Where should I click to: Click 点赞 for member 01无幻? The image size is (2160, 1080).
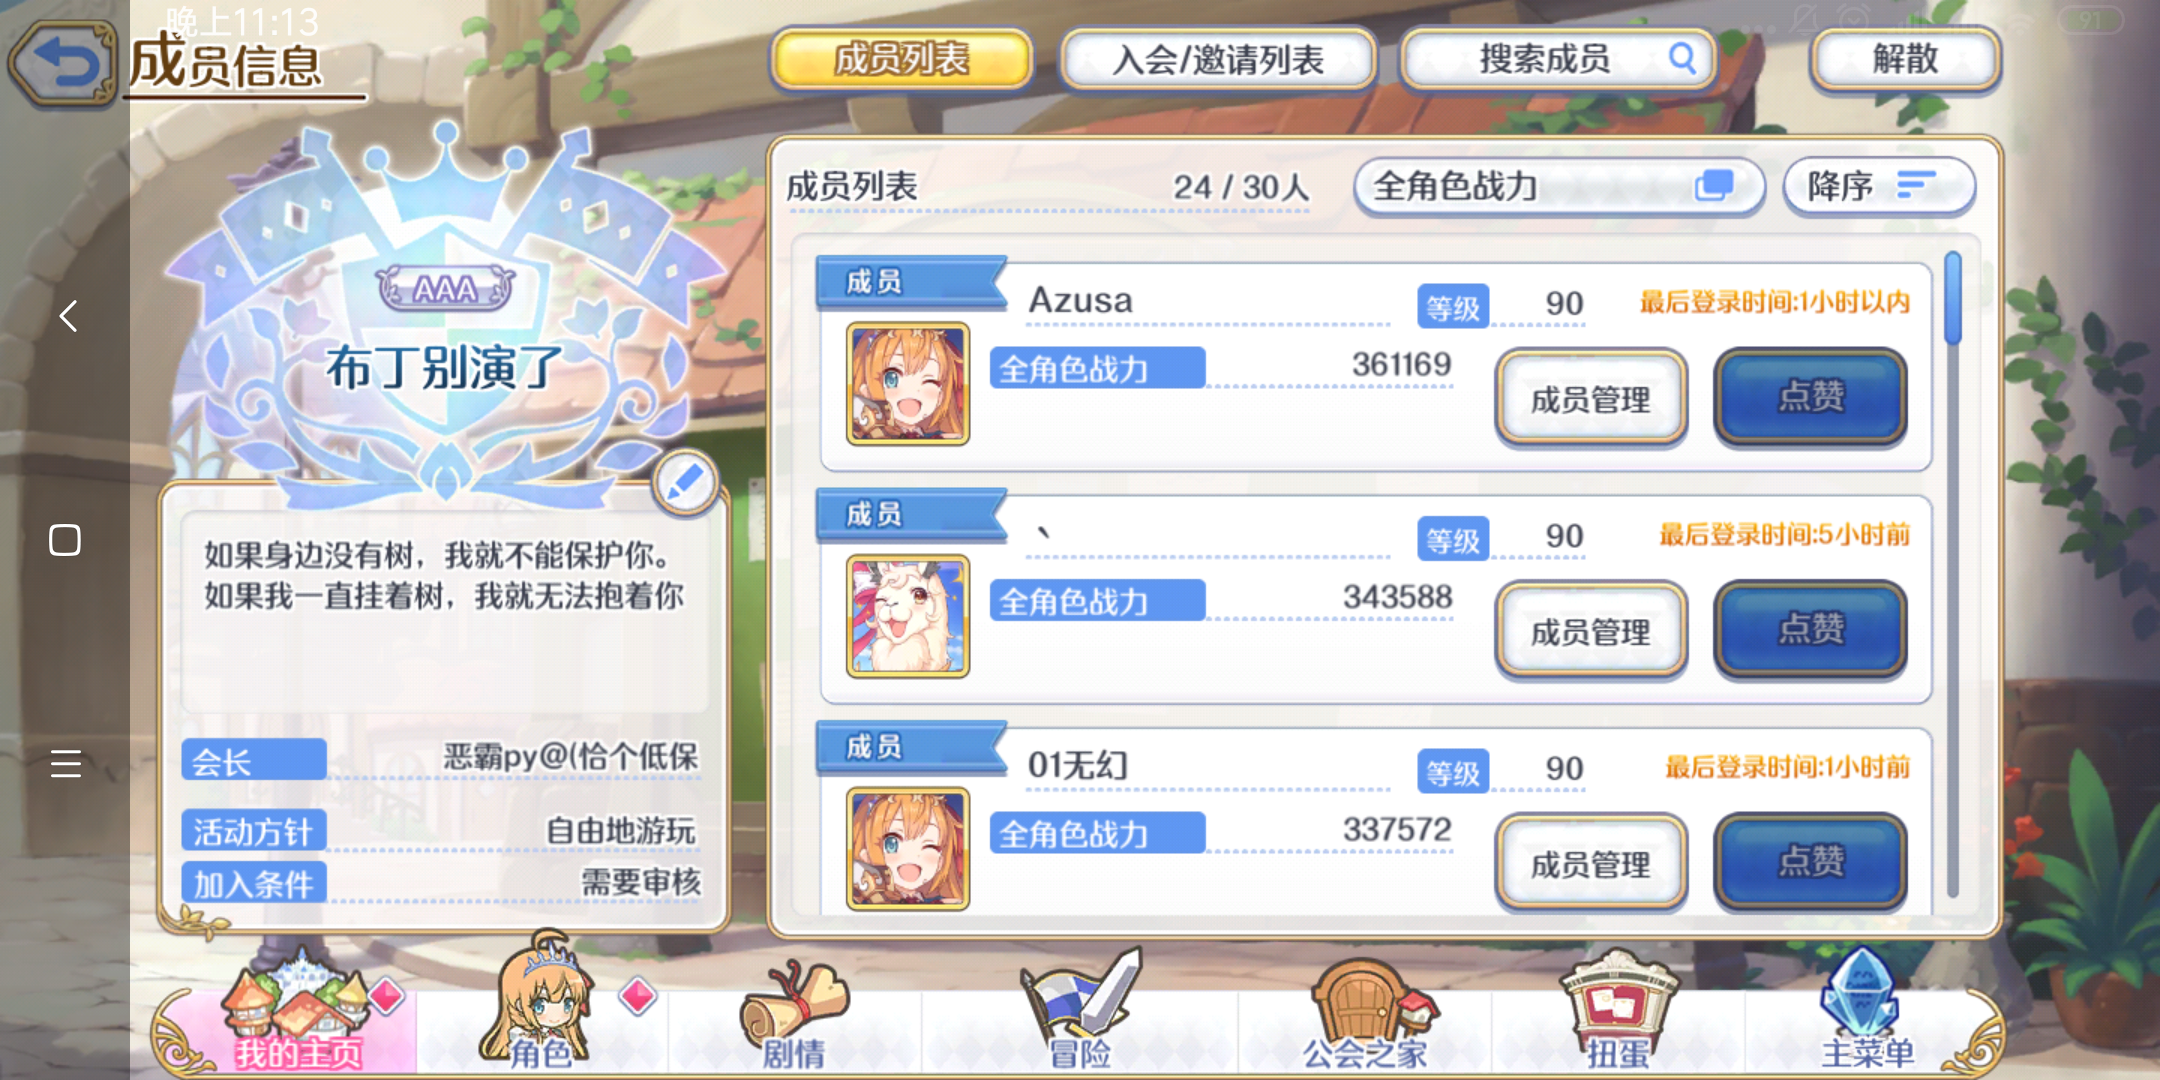coord(1811,862)
